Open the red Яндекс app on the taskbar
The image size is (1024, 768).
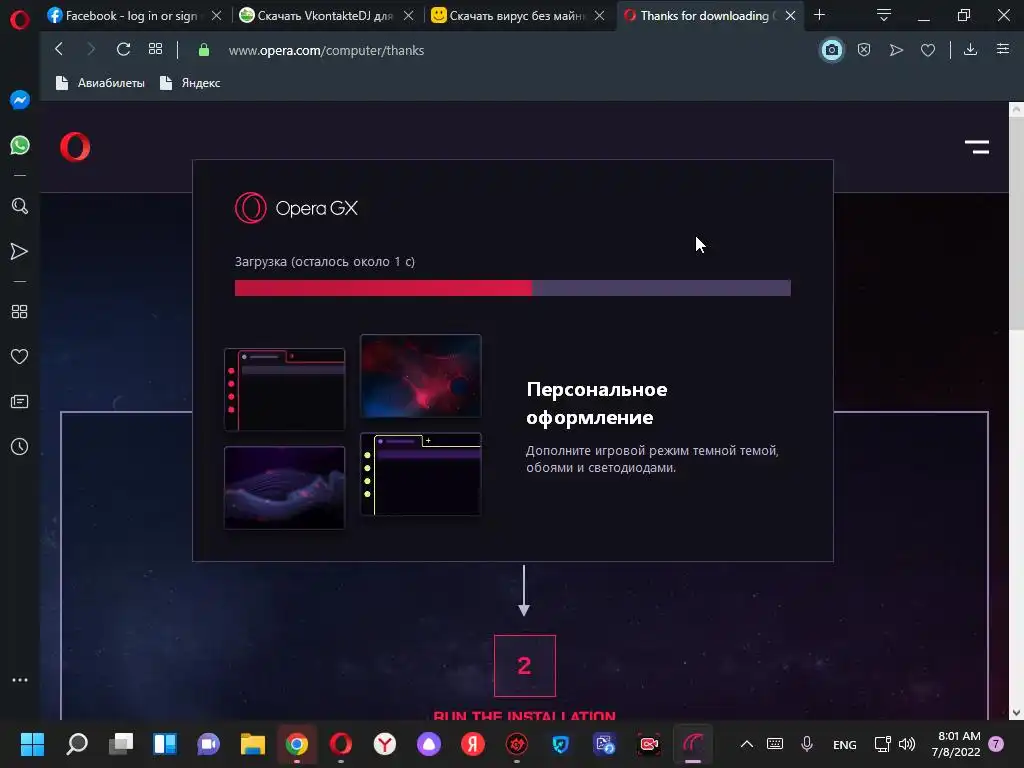[473, 744]
